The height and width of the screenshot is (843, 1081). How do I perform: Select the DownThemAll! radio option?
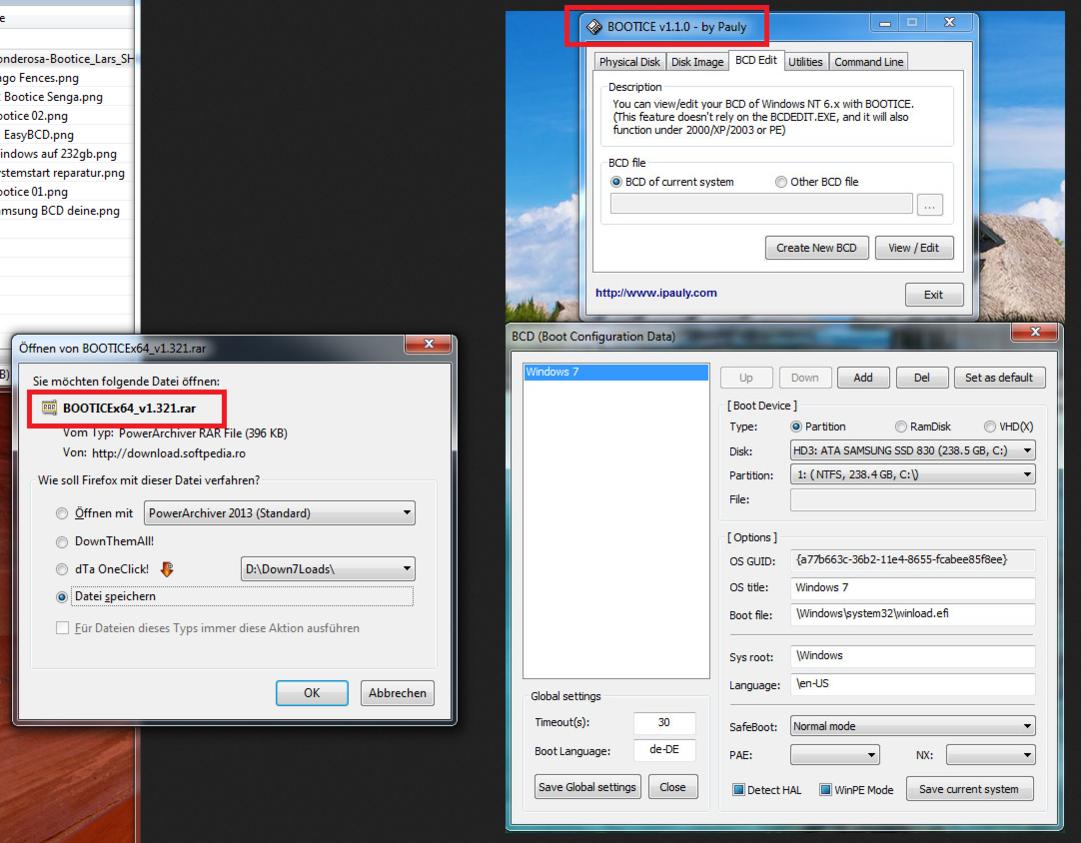62,542
